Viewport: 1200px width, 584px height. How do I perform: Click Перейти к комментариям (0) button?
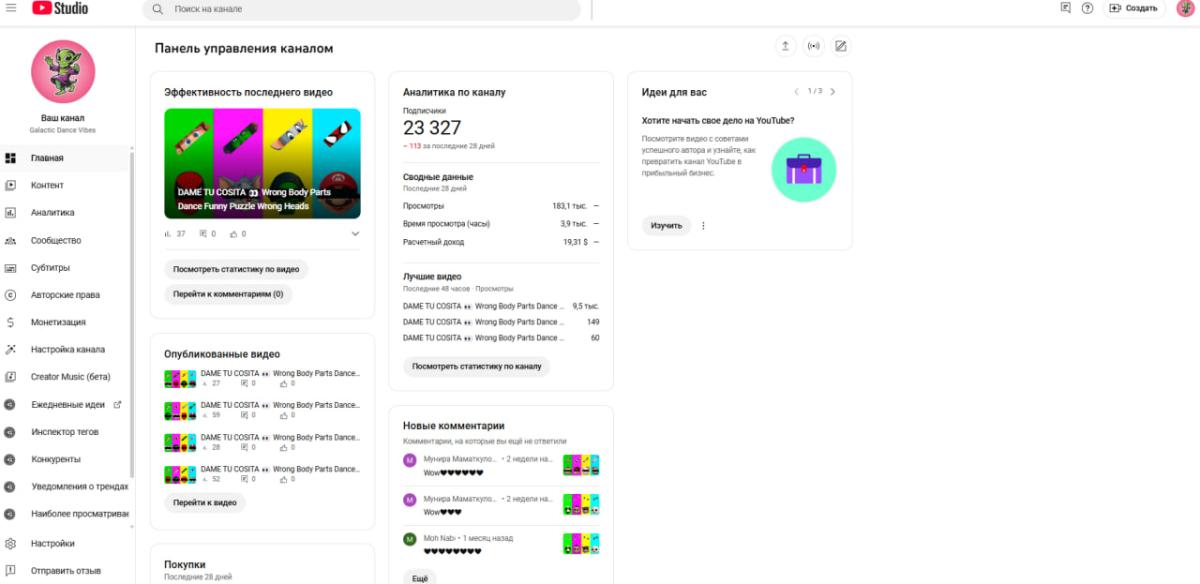coord(228,294)
